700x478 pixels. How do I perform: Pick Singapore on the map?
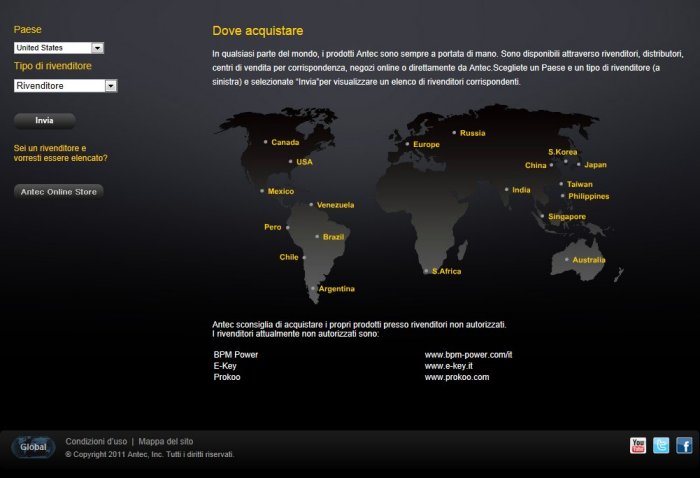tap(567, 217)
